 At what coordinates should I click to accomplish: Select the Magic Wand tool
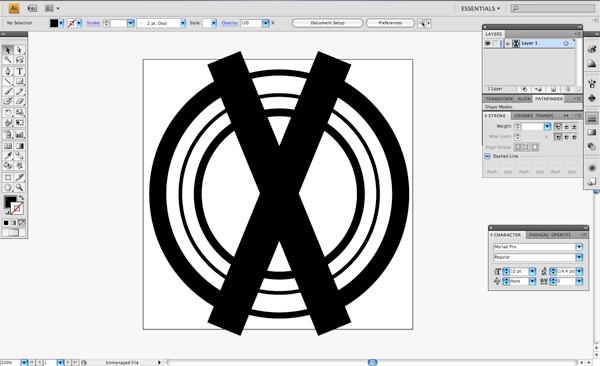pos(8,60)
